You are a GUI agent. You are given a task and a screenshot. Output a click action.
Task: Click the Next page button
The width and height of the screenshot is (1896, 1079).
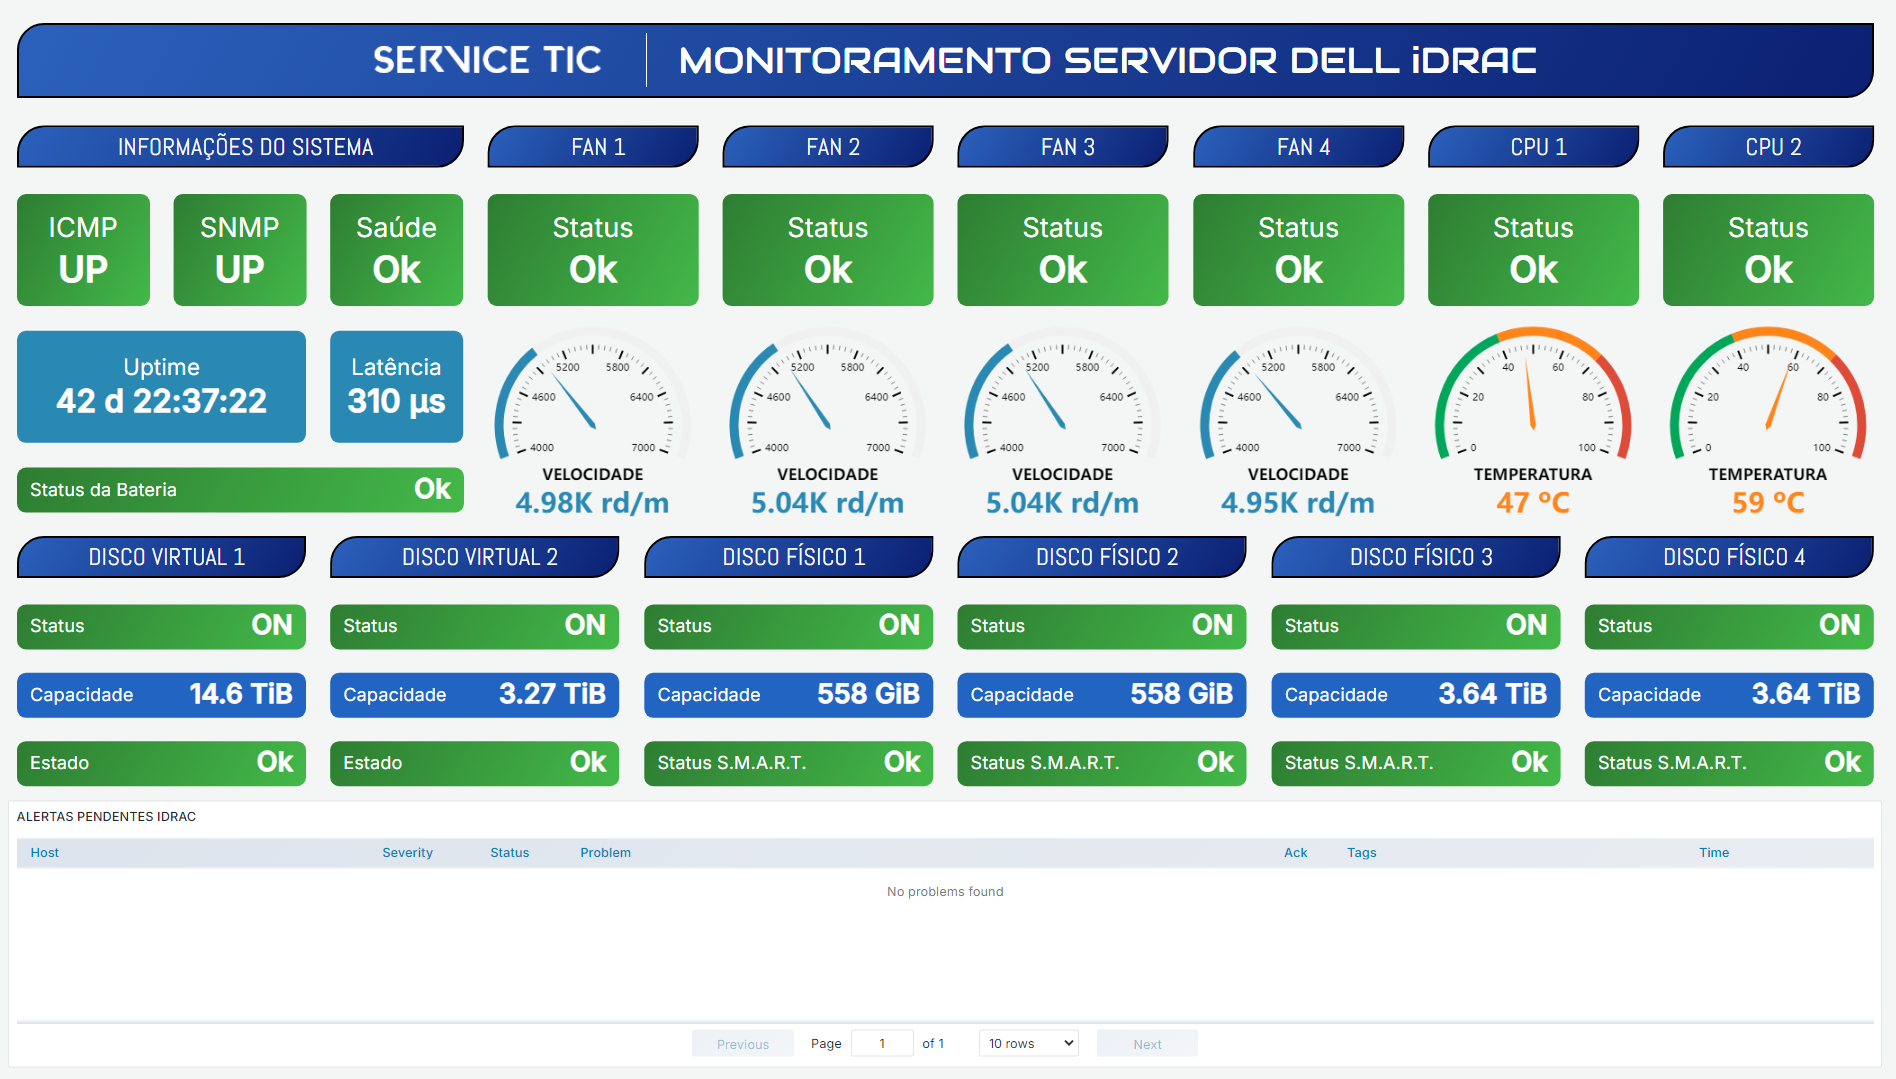[x=1147, y=1044]
